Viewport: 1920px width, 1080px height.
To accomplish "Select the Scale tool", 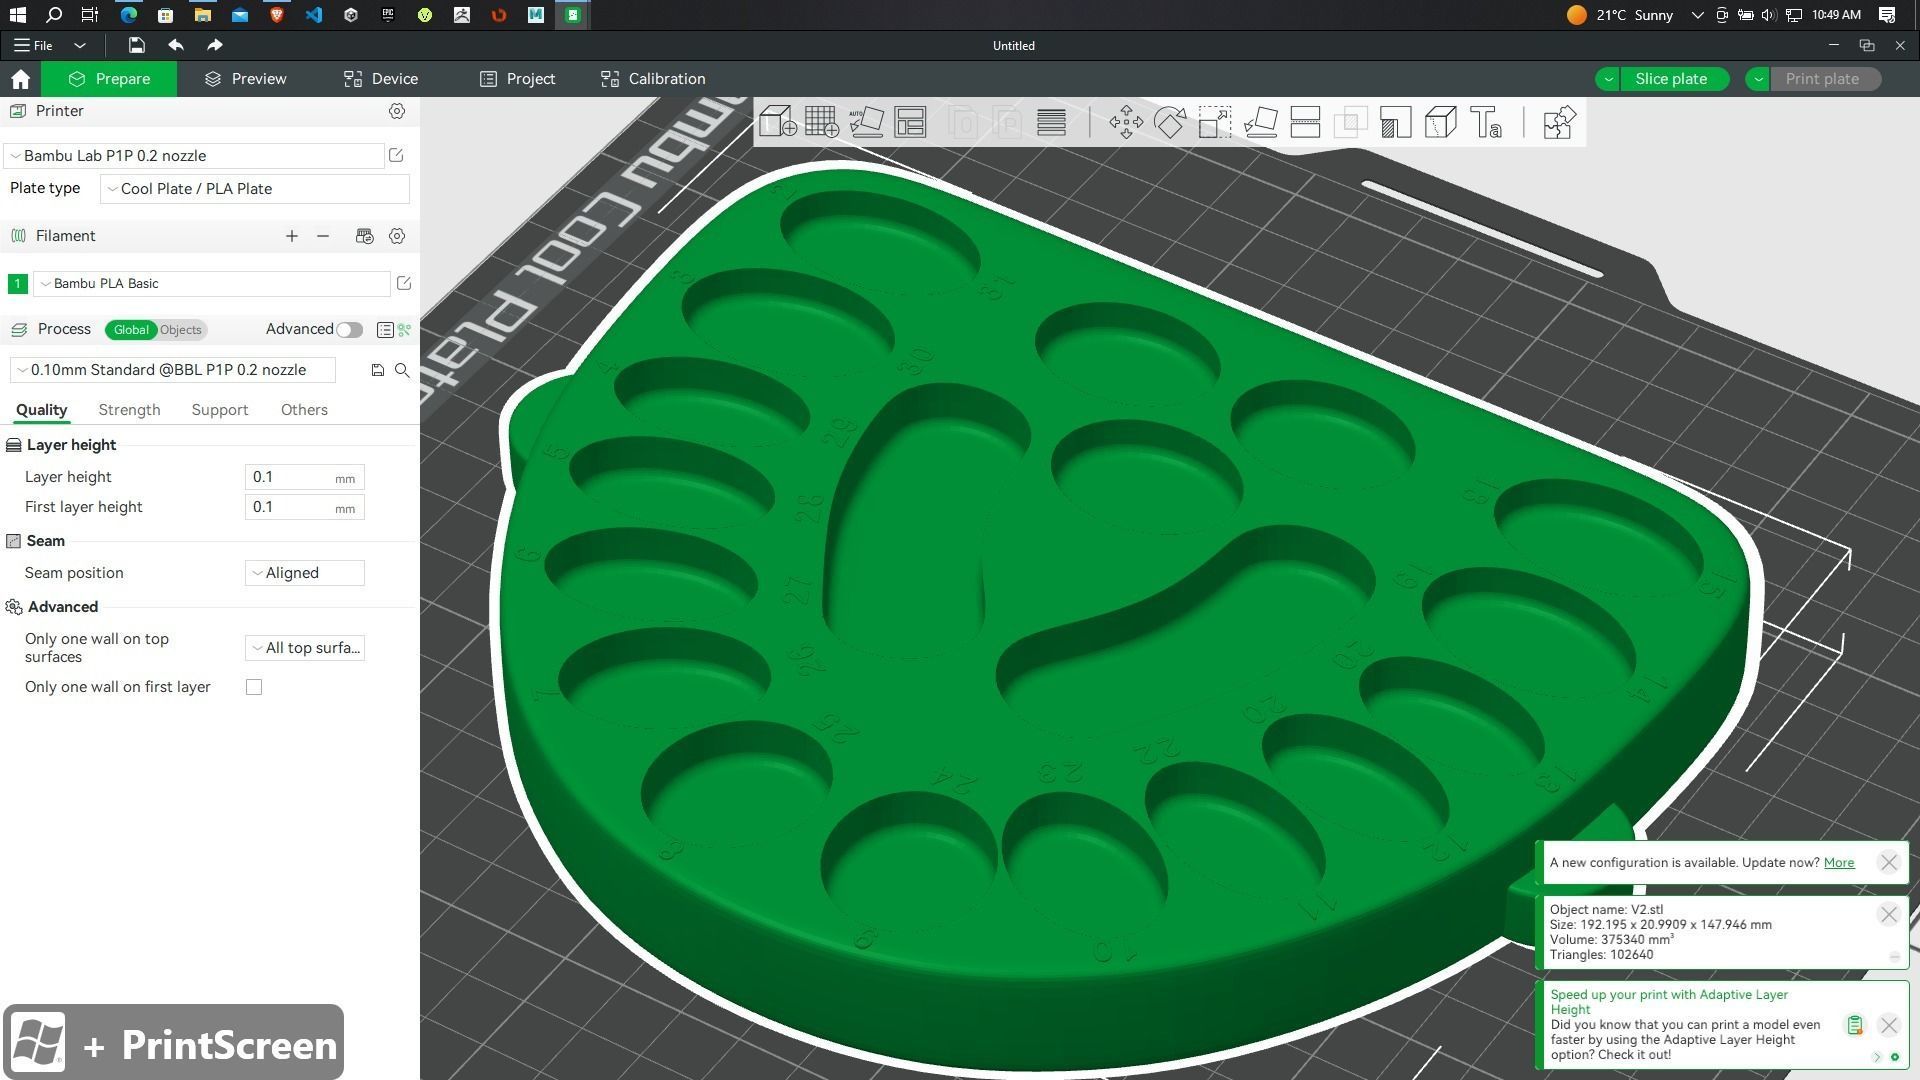I will click(x=1215, y=122).
